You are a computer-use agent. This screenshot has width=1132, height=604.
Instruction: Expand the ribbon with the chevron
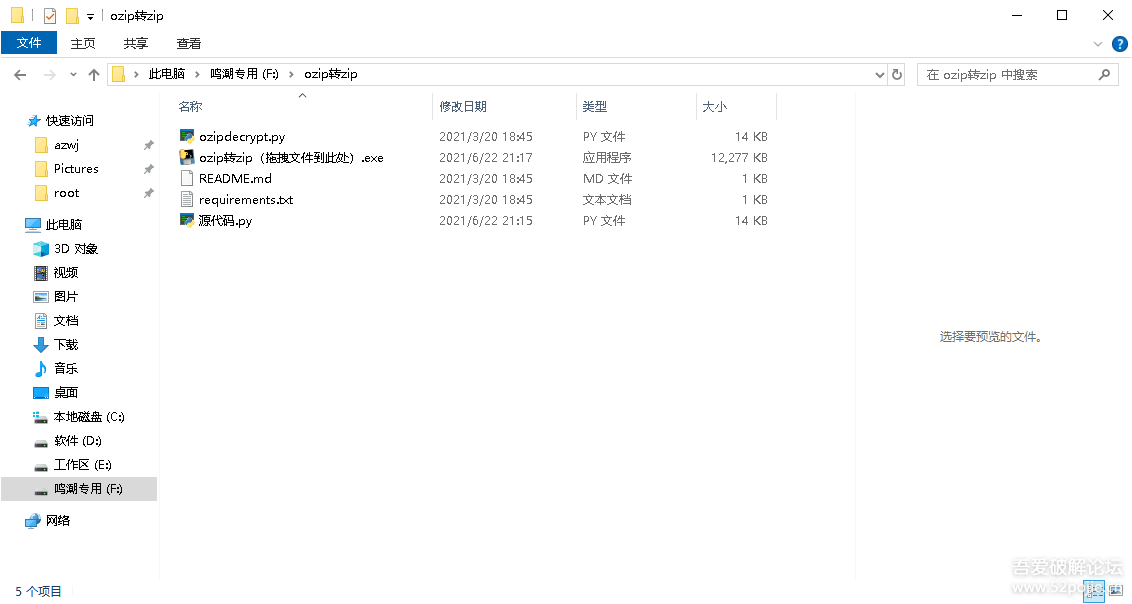[1098, 43]
